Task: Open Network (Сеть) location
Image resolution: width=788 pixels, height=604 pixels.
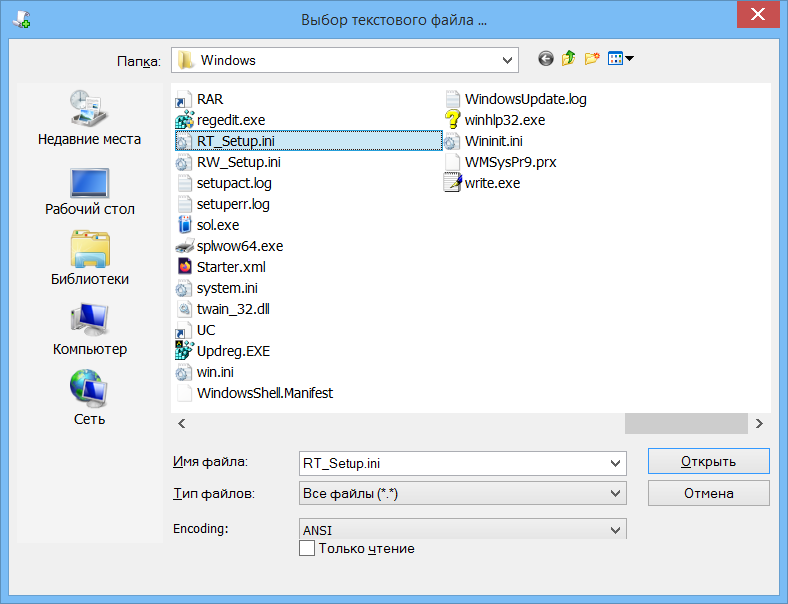Action: point(89,398)
